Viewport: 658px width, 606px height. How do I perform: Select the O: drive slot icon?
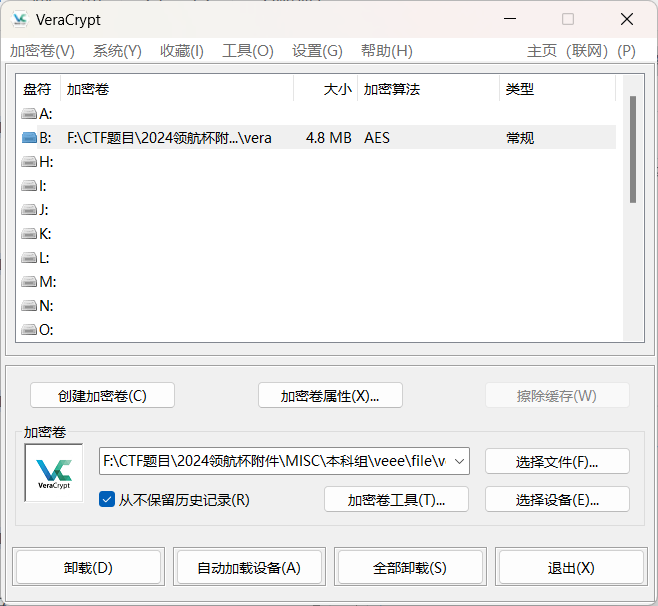coord(29,330)
